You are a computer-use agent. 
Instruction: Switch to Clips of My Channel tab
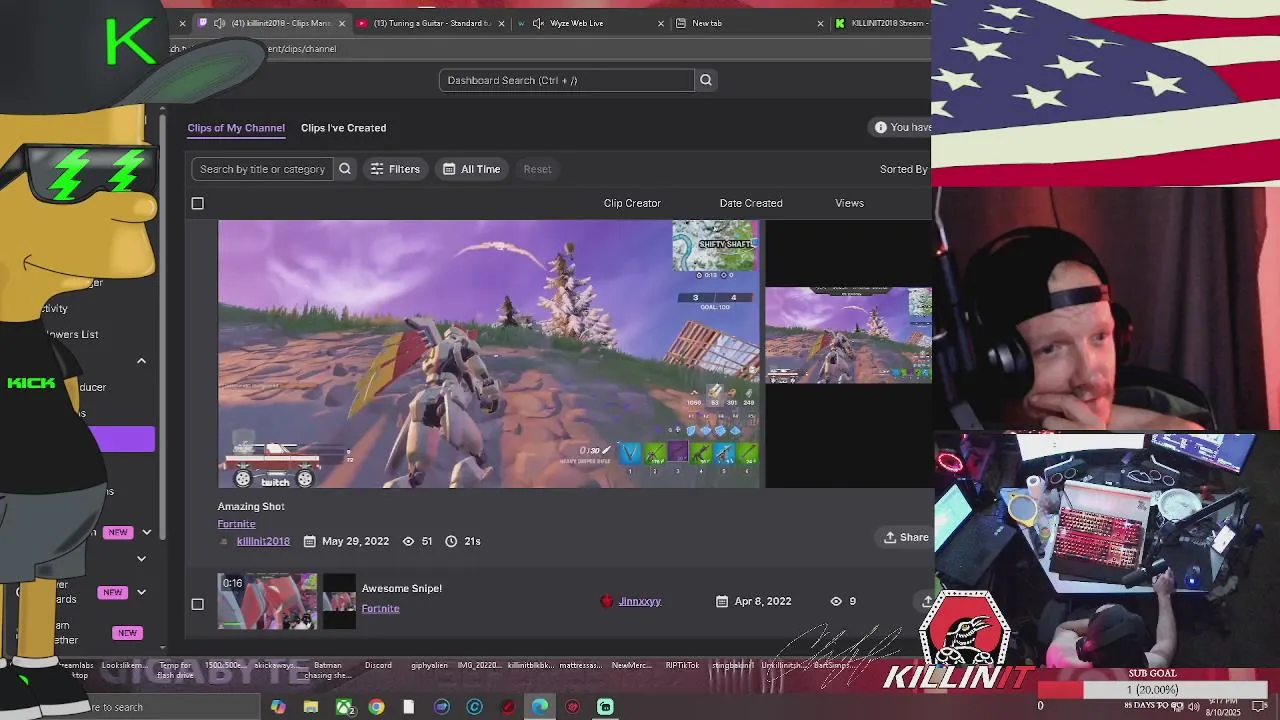click(x=236, y=128)
